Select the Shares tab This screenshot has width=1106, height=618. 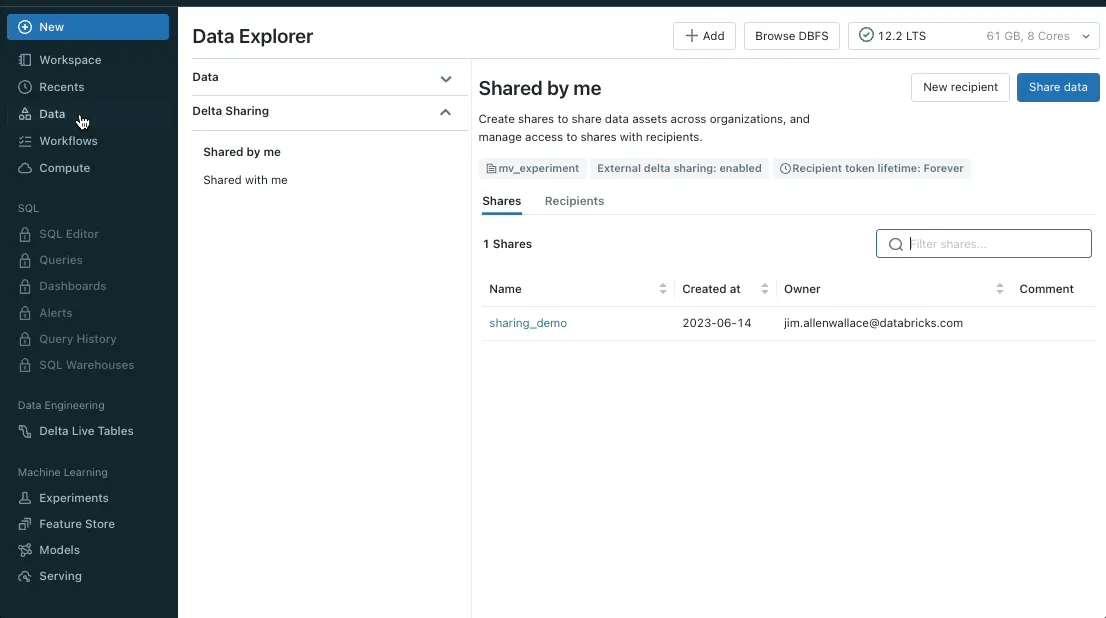[x=501, y=201]
